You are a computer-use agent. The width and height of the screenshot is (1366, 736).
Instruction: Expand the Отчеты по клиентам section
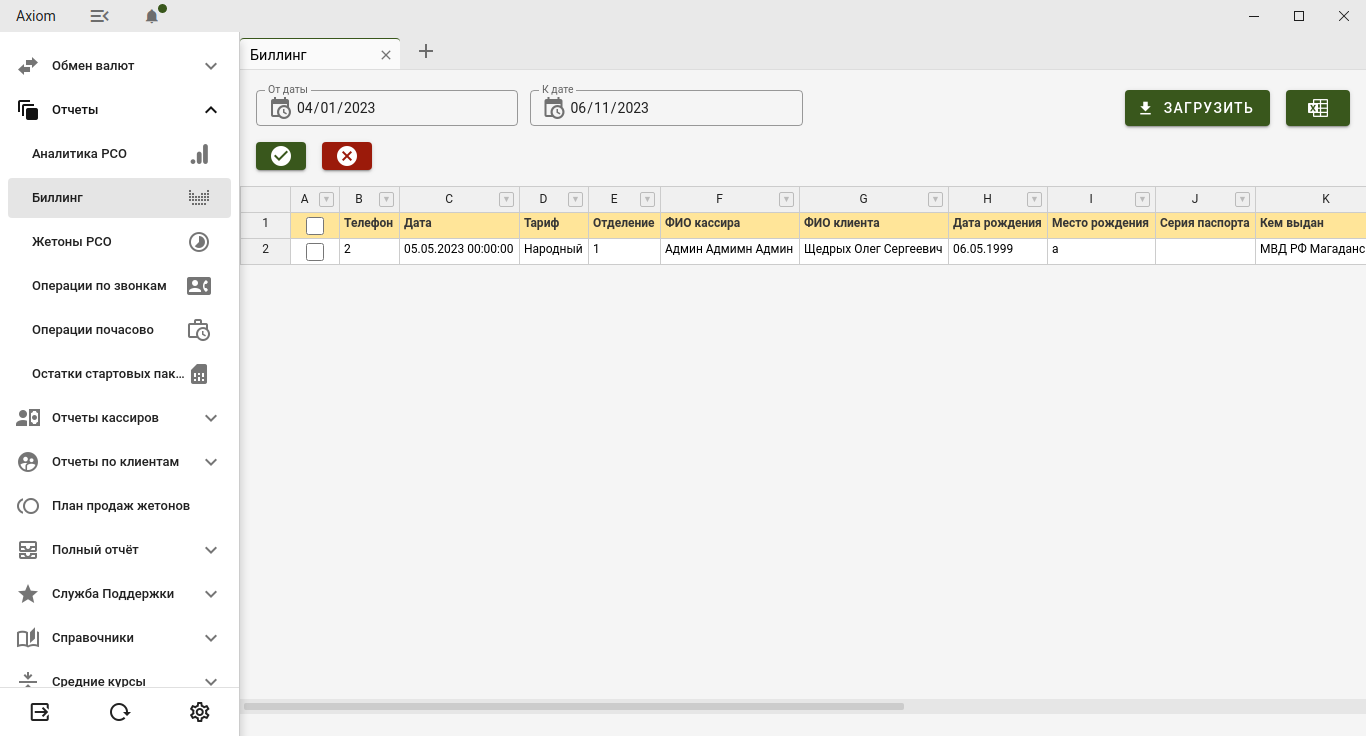coord(211,462)
